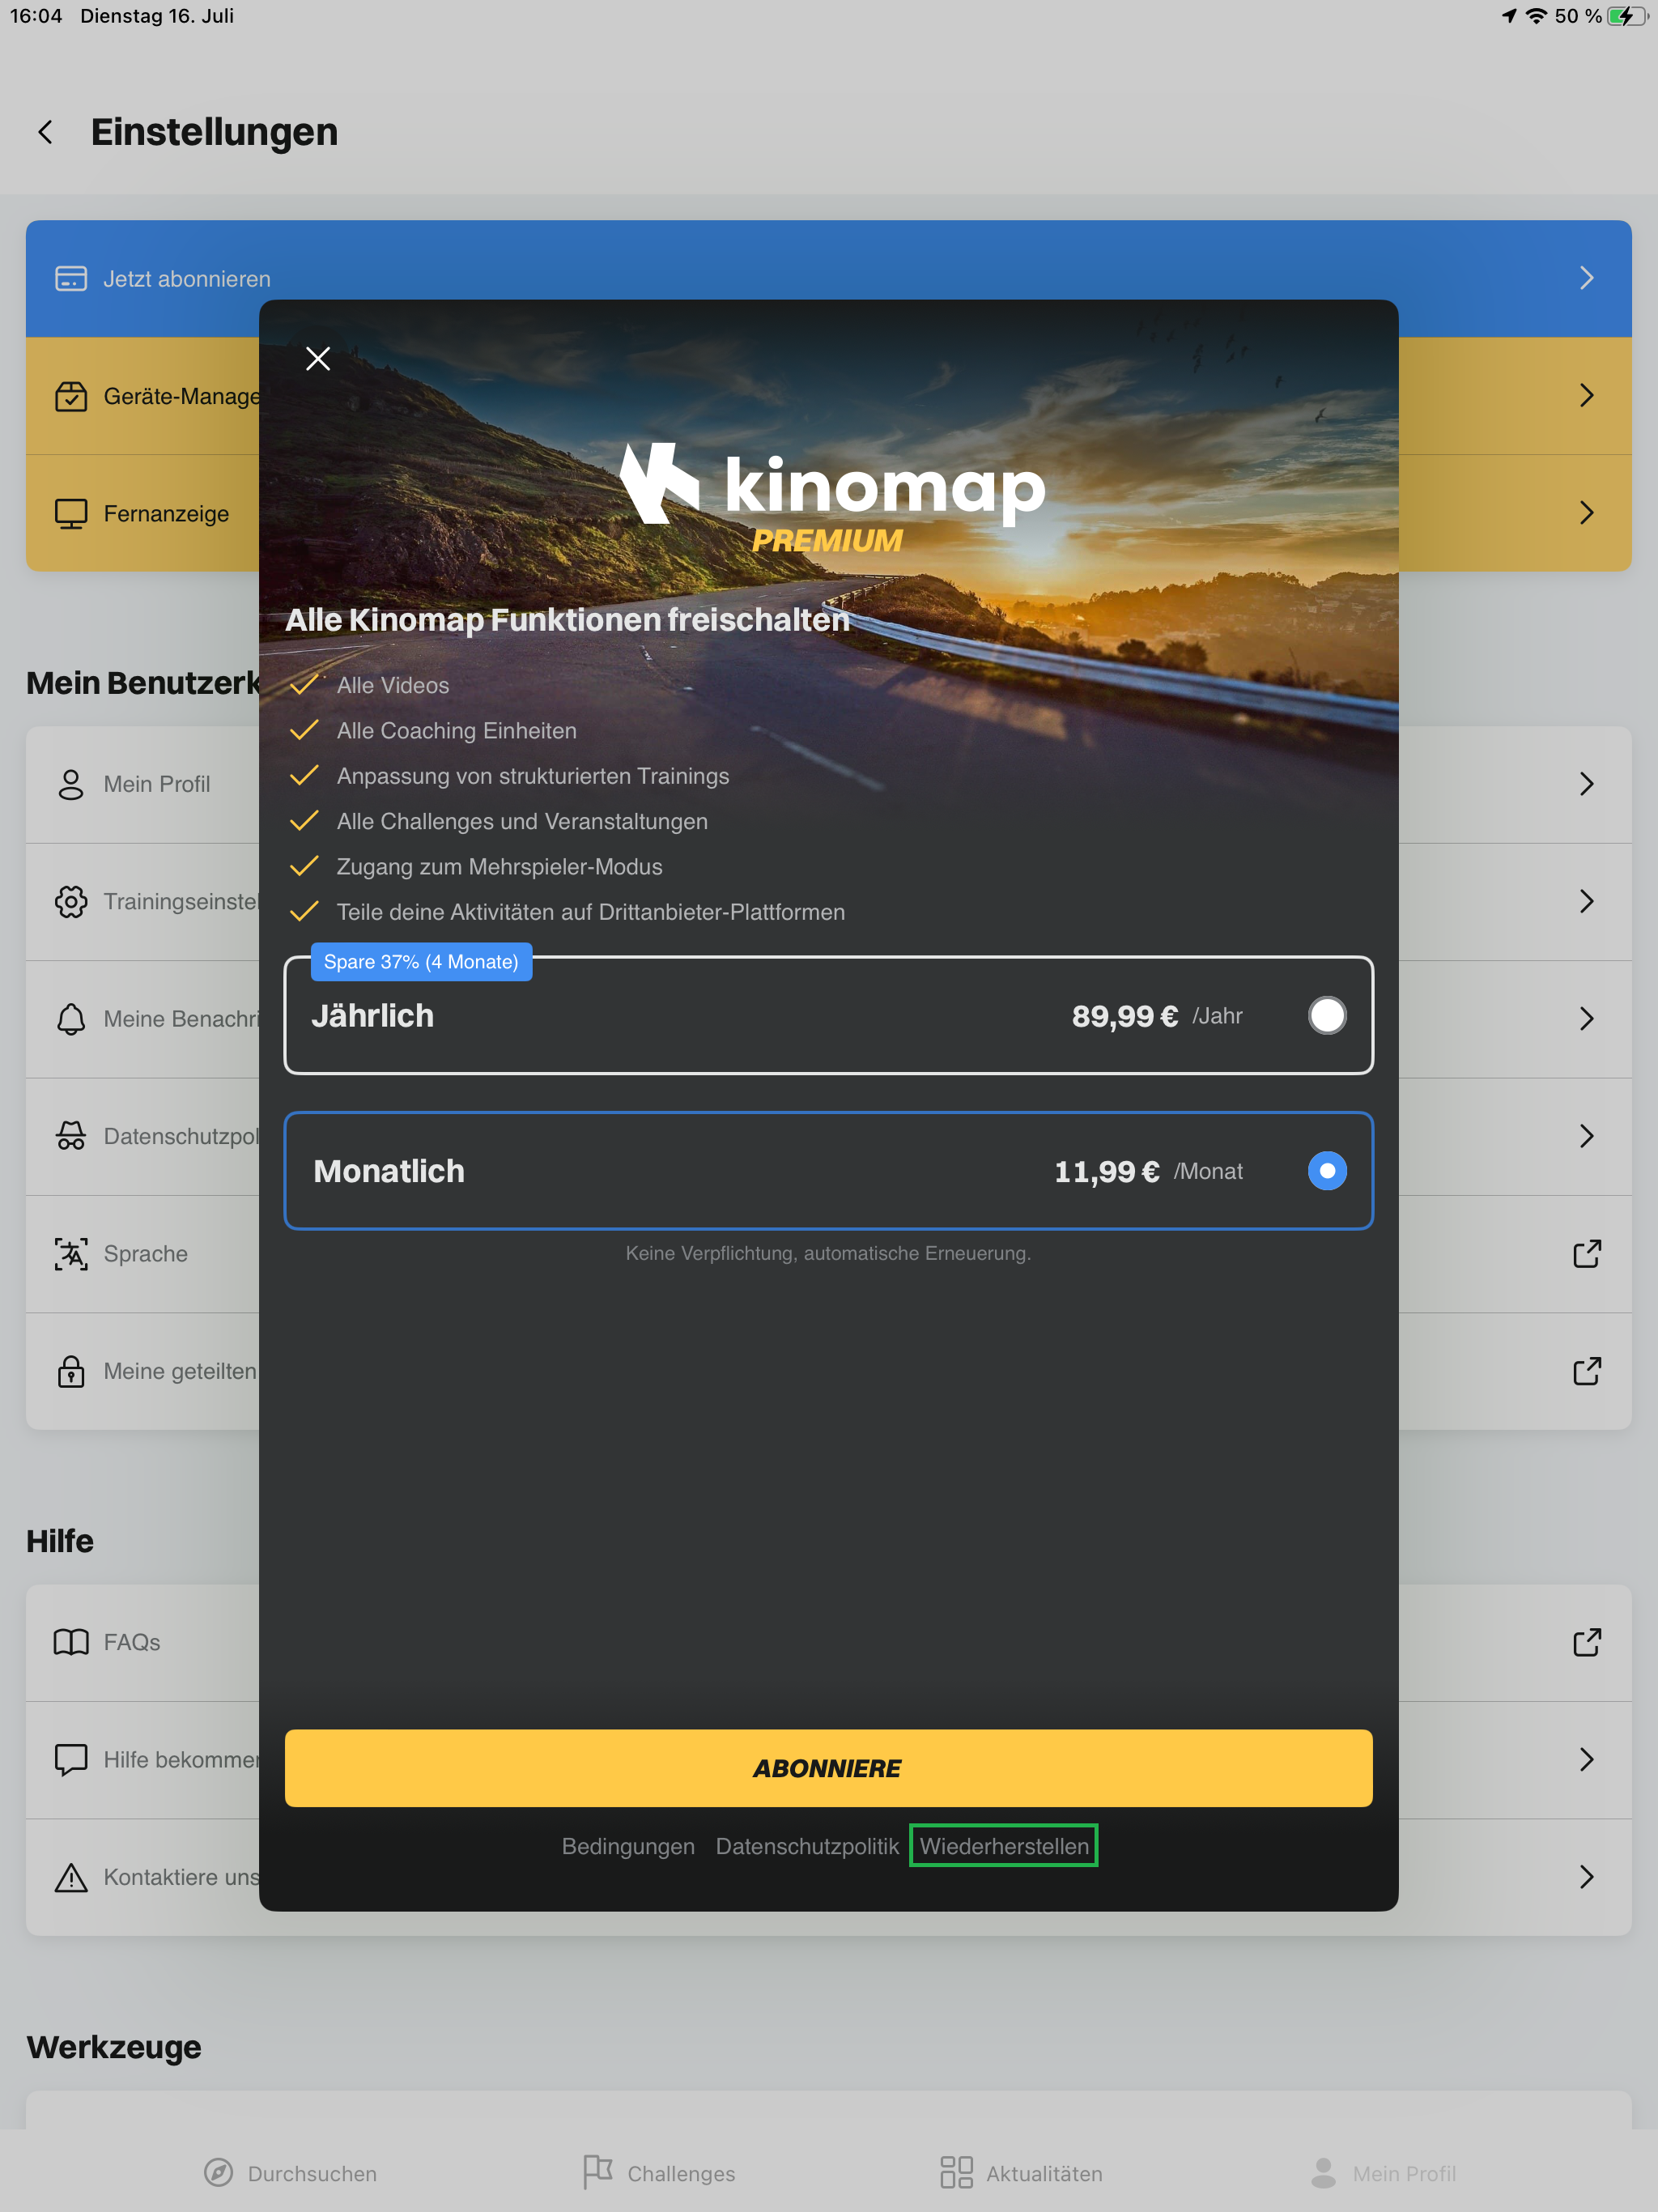This screenshot has width=1658, height=2212.
Task: Select the Jährlich plan radio button
Action: (x=1327, y=1016)
